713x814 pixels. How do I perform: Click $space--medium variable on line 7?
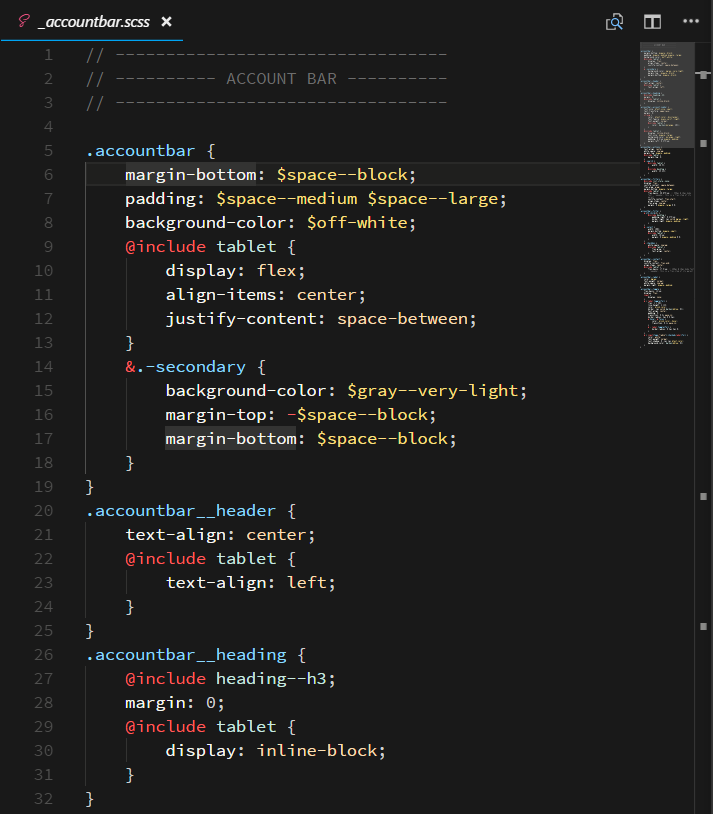point(287,199)
